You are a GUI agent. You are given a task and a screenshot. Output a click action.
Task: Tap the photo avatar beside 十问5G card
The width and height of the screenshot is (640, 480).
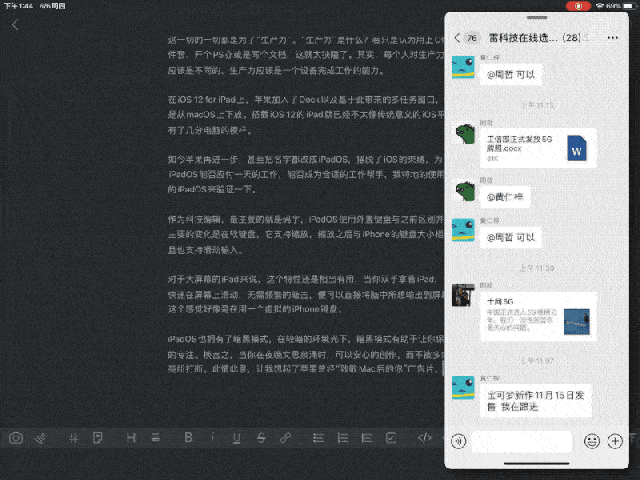coord(463,295)
